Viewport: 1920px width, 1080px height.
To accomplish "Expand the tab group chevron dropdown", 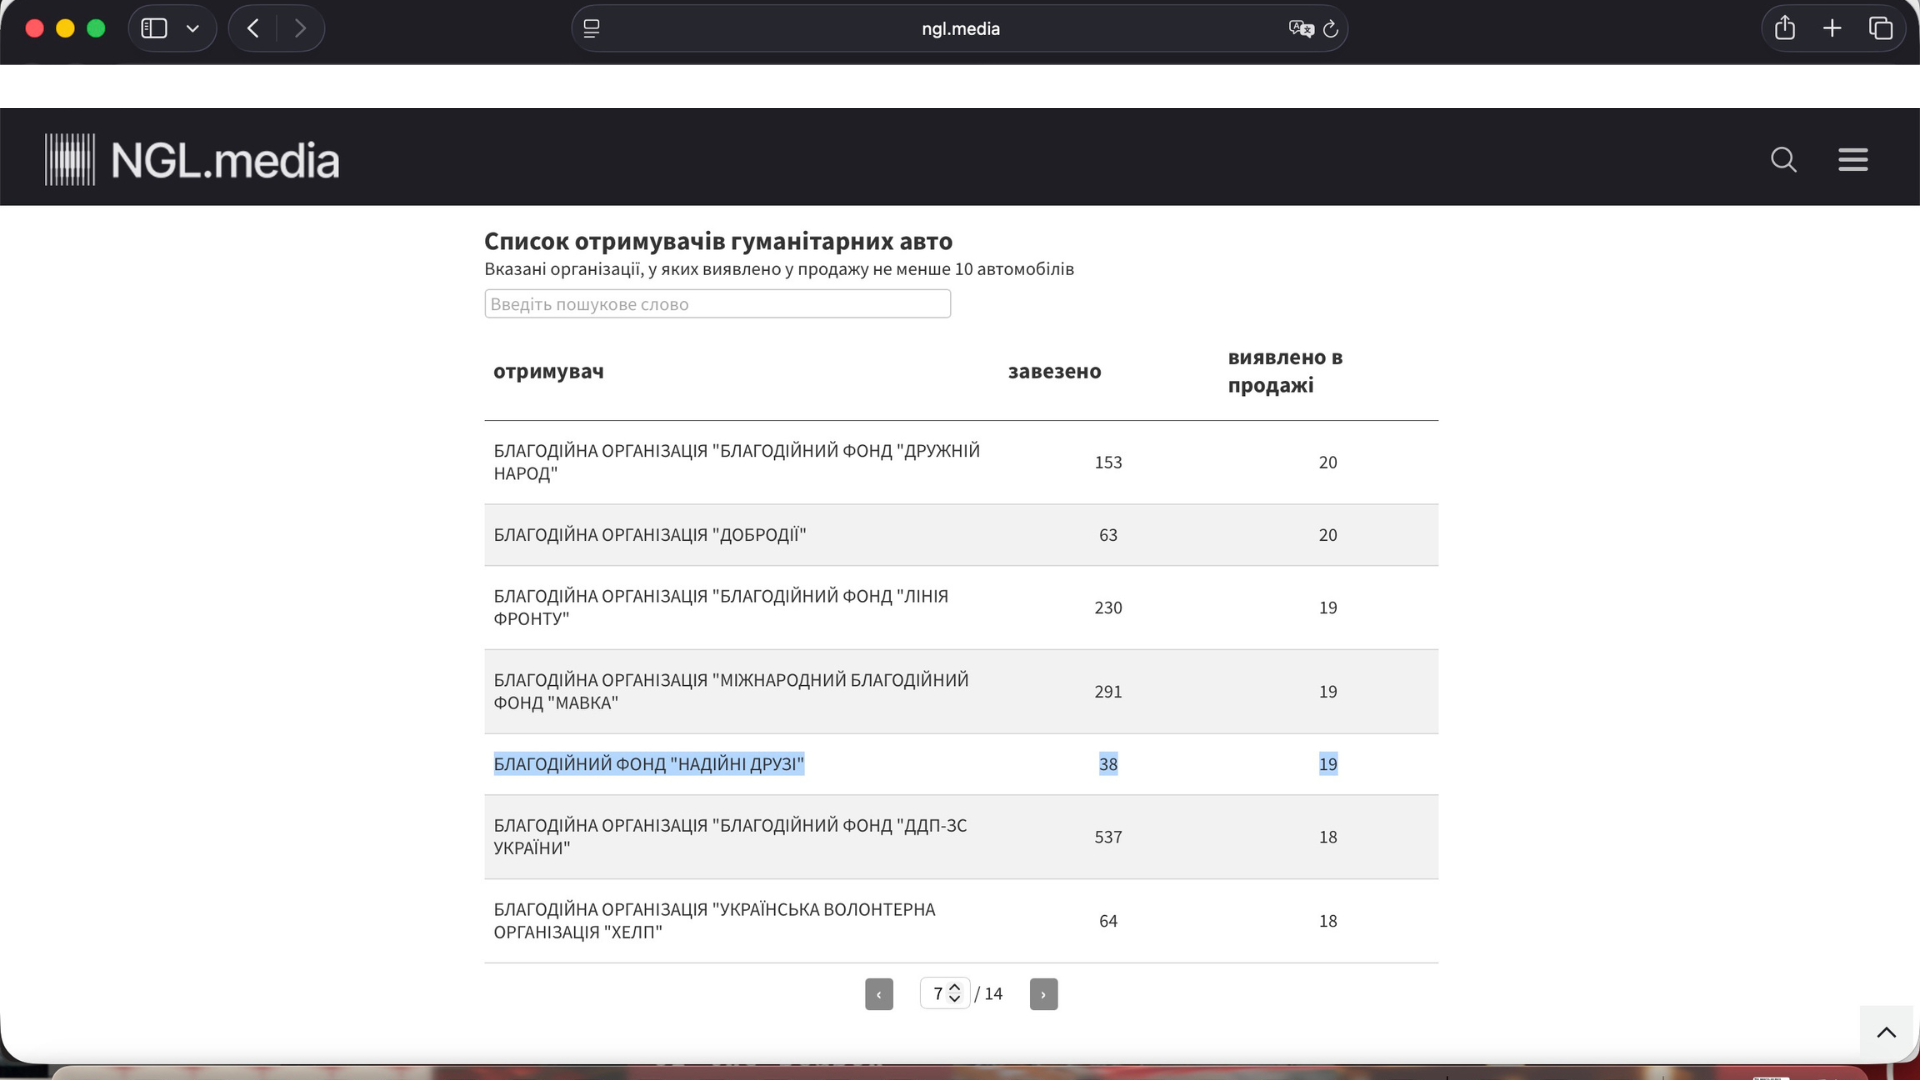I will pos(194,27).
